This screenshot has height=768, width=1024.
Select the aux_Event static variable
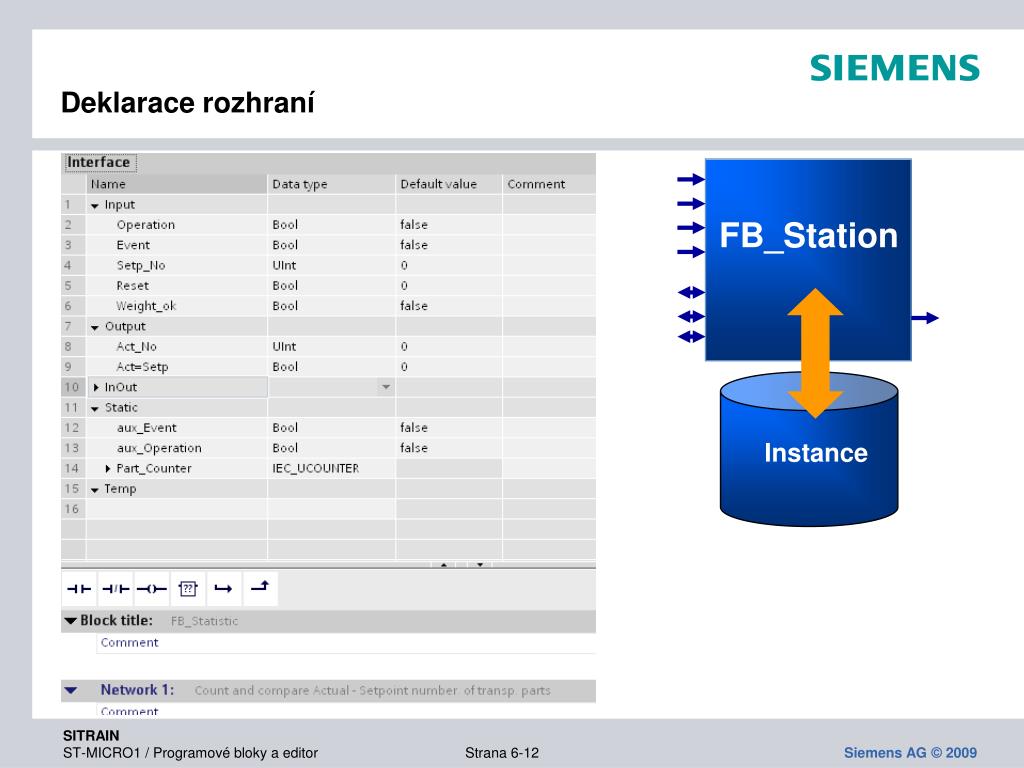point(147,428)
